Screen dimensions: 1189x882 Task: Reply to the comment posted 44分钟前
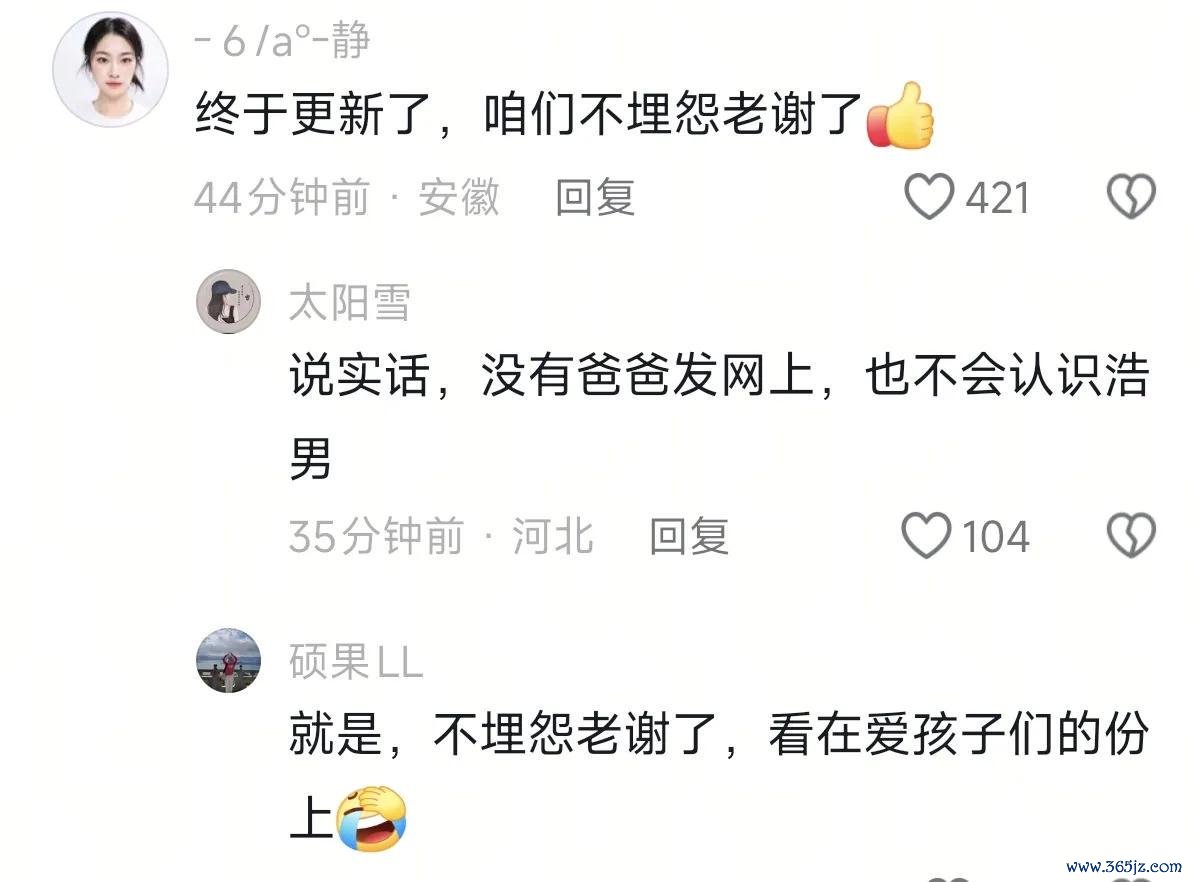(595, 197)
